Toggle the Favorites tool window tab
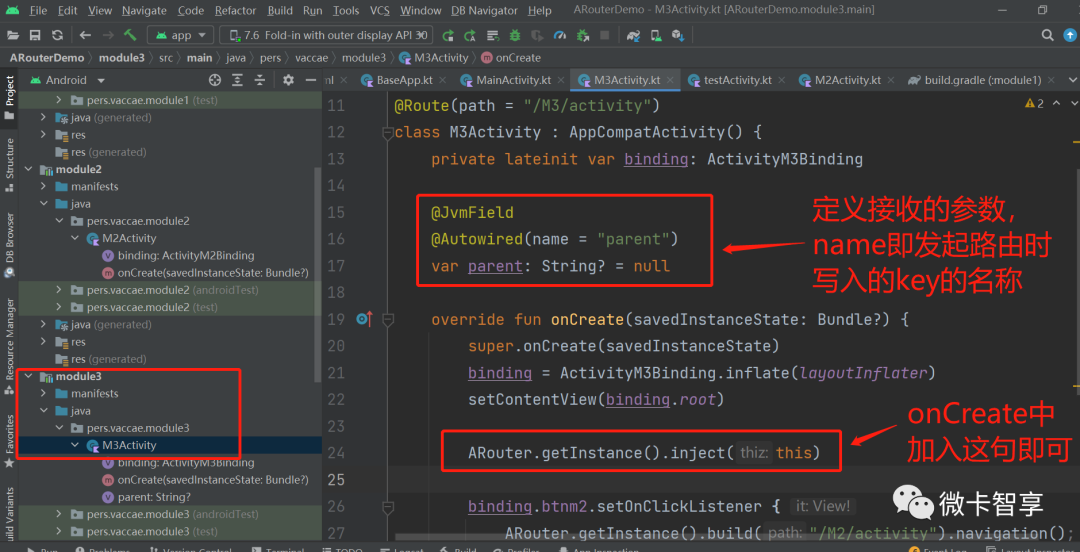The width and height of the screenshot is (1080, 552). tap(10, 440)
